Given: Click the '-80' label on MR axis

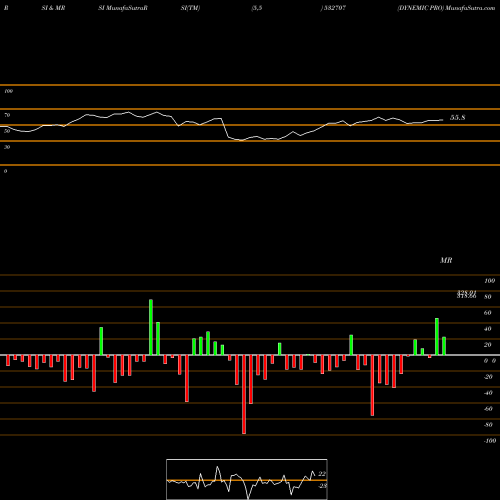Looking at the screenshot, I should 488,425.
